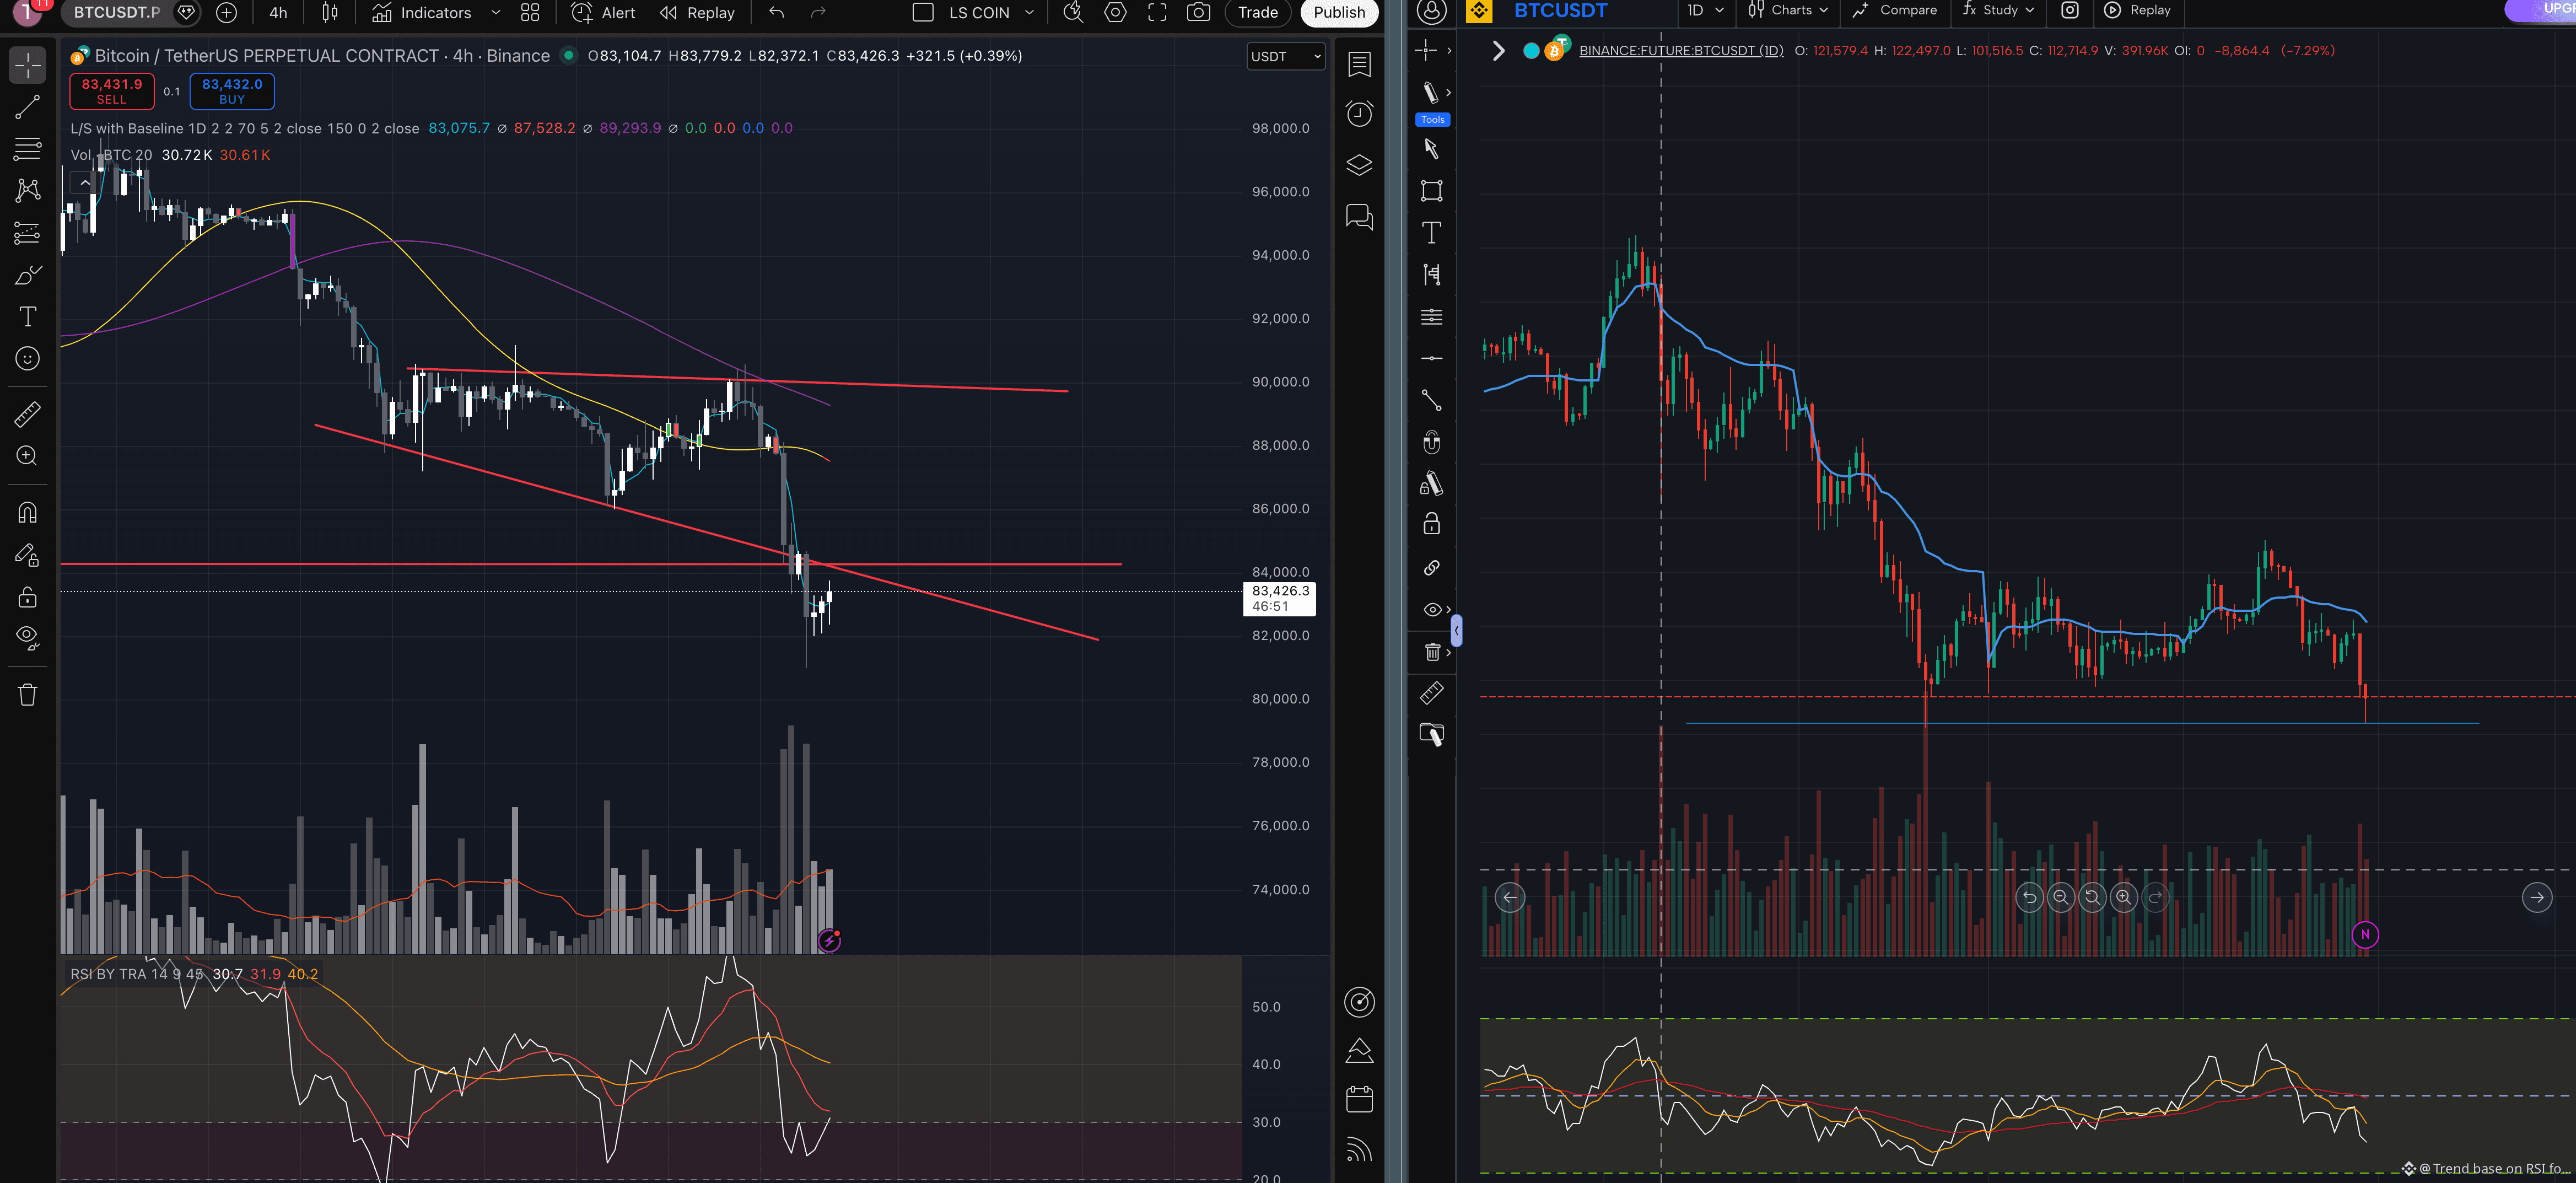Open the 1D interval dropdown
Image resolution: width=2576 pixels, height=1183 pixels.
coord(1705,10)
